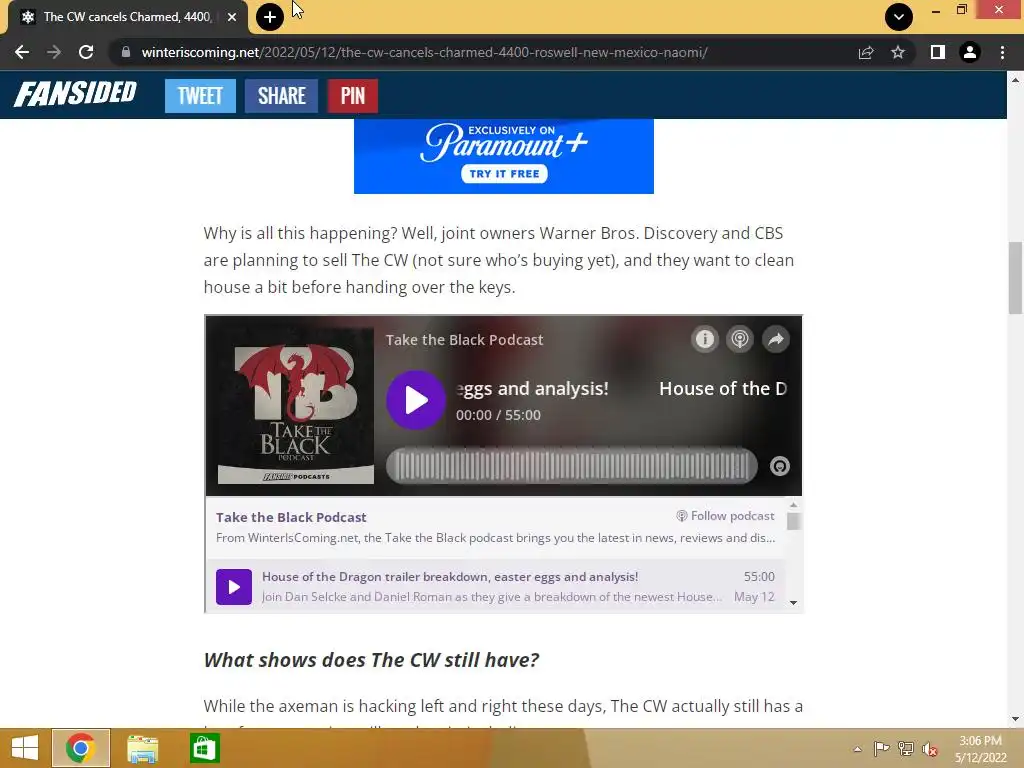The image size is (1024, 768).
Task: Click the episode duration 55:00 in list
Action: 759,577
